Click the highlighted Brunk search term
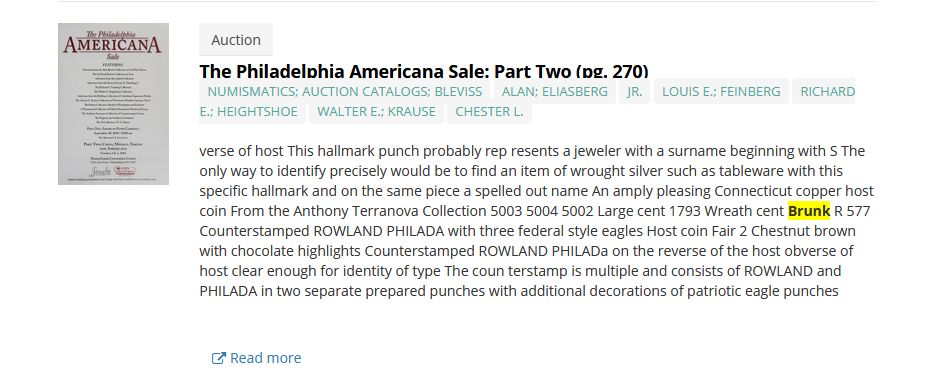Viewport: 939px width, 390px height. click(809, 211)
